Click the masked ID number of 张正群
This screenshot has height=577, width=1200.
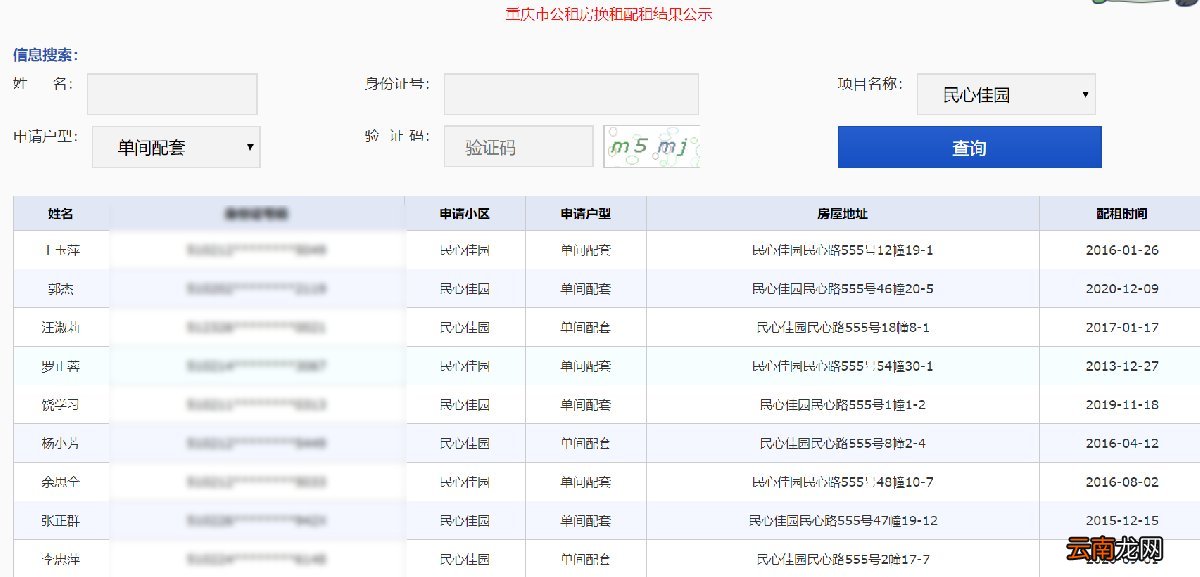click(256, 520)
